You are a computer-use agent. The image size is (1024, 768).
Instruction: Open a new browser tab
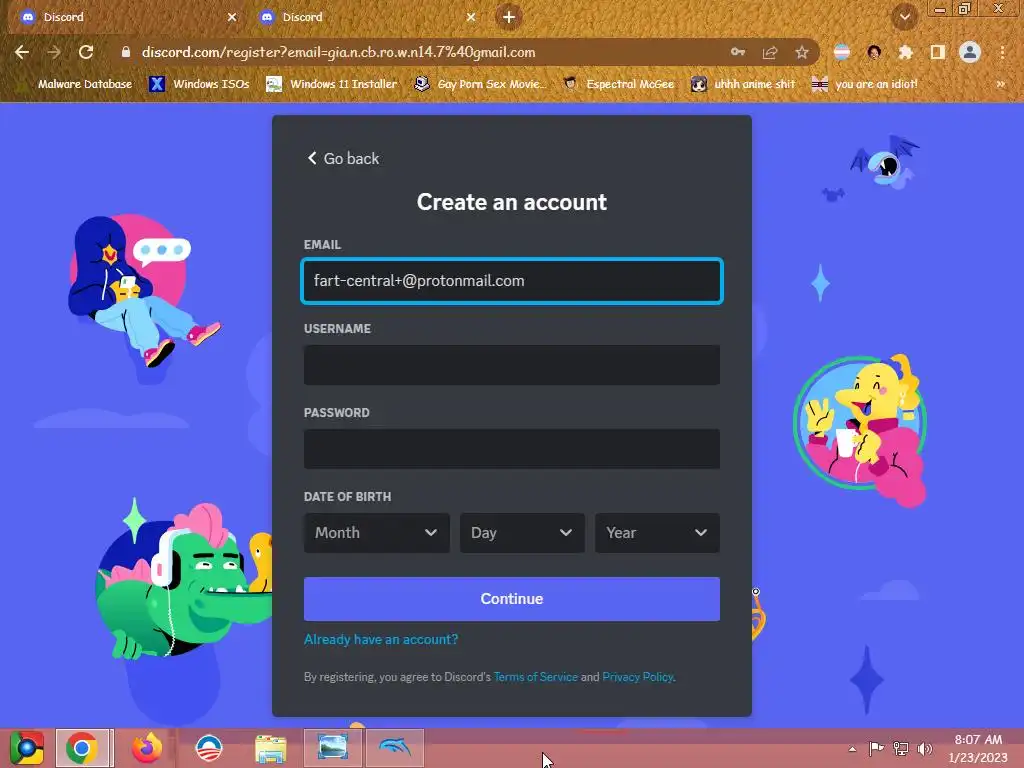(x=509, y=17)
